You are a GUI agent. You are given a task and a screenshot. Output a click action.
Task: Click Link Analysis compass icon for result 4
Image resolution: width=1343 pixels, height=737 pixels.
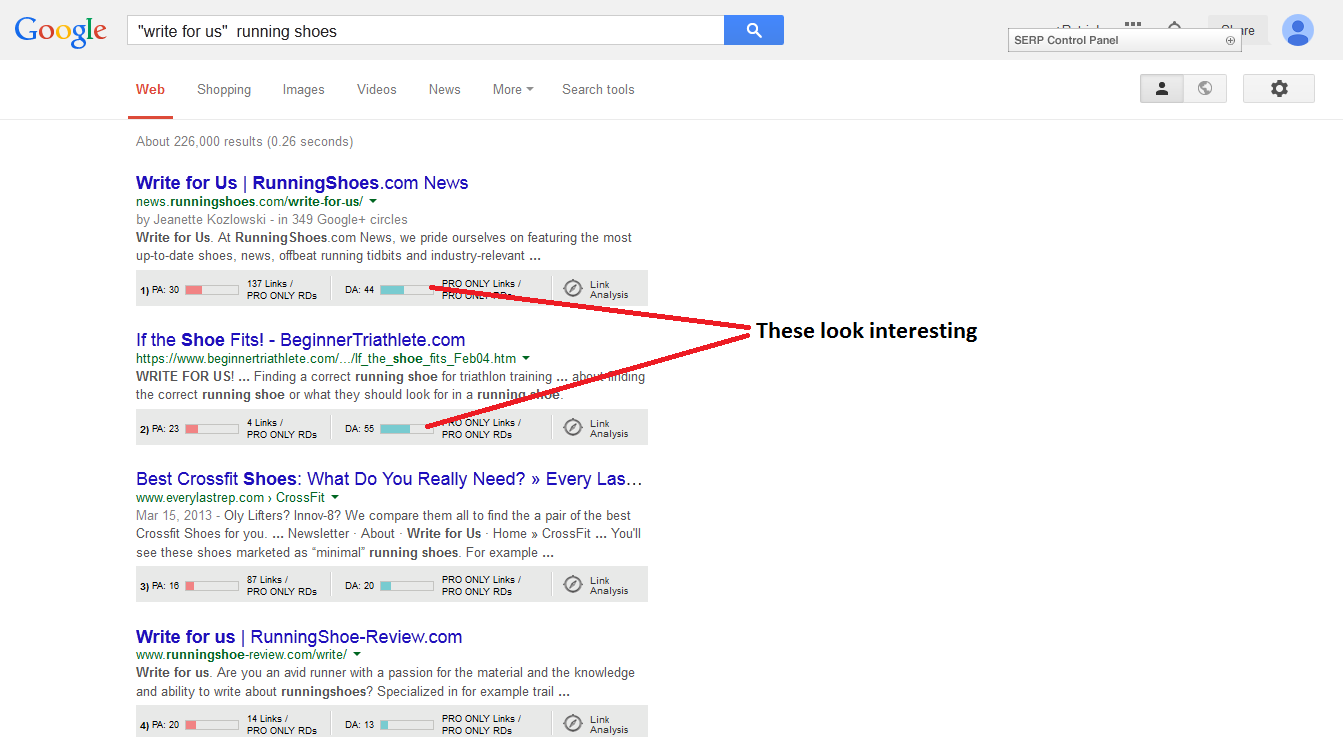pos(573,723)
